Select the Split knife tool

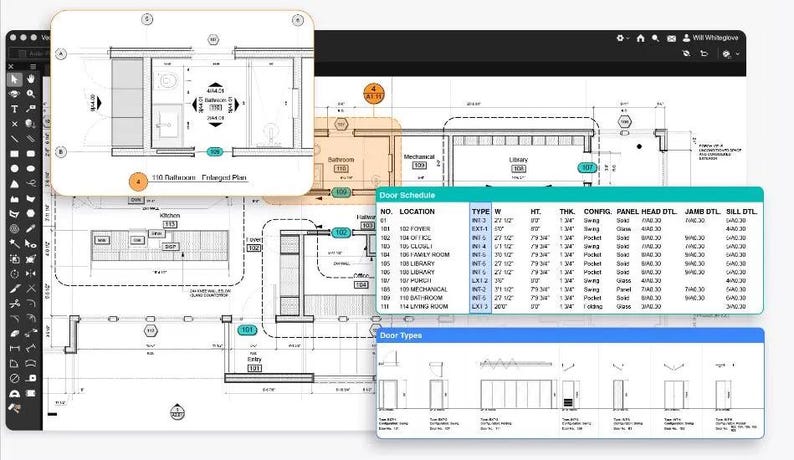[x=14, y=288]
